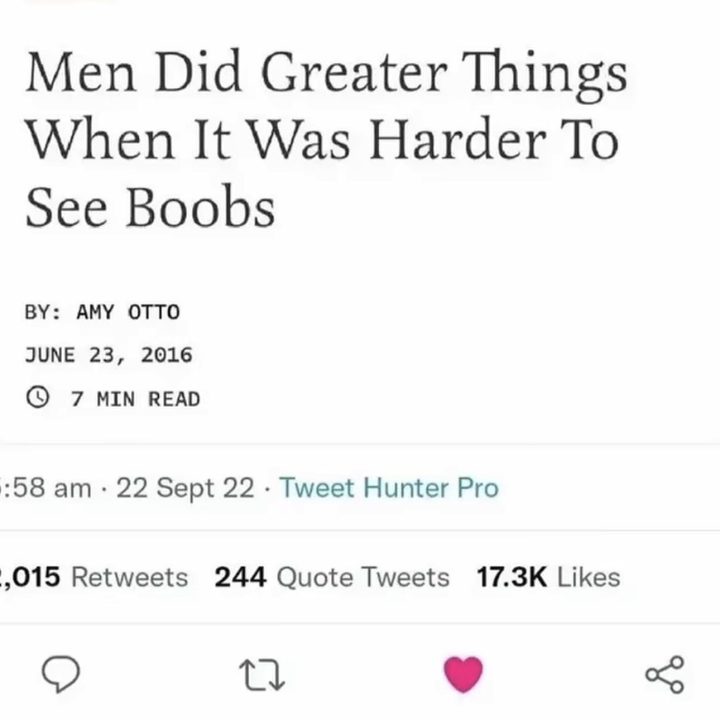Click author name AMY OTTO

pos(128,312)
